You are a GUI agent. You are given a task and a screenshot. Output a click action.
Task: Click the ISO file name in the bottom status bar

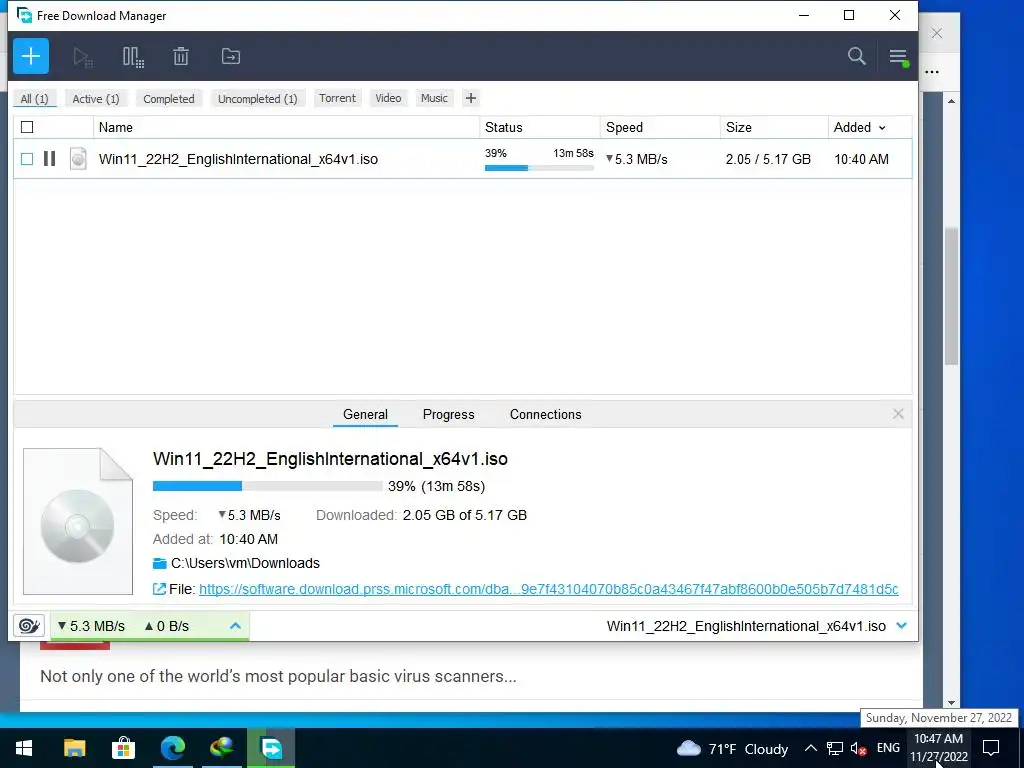point(746,626)
